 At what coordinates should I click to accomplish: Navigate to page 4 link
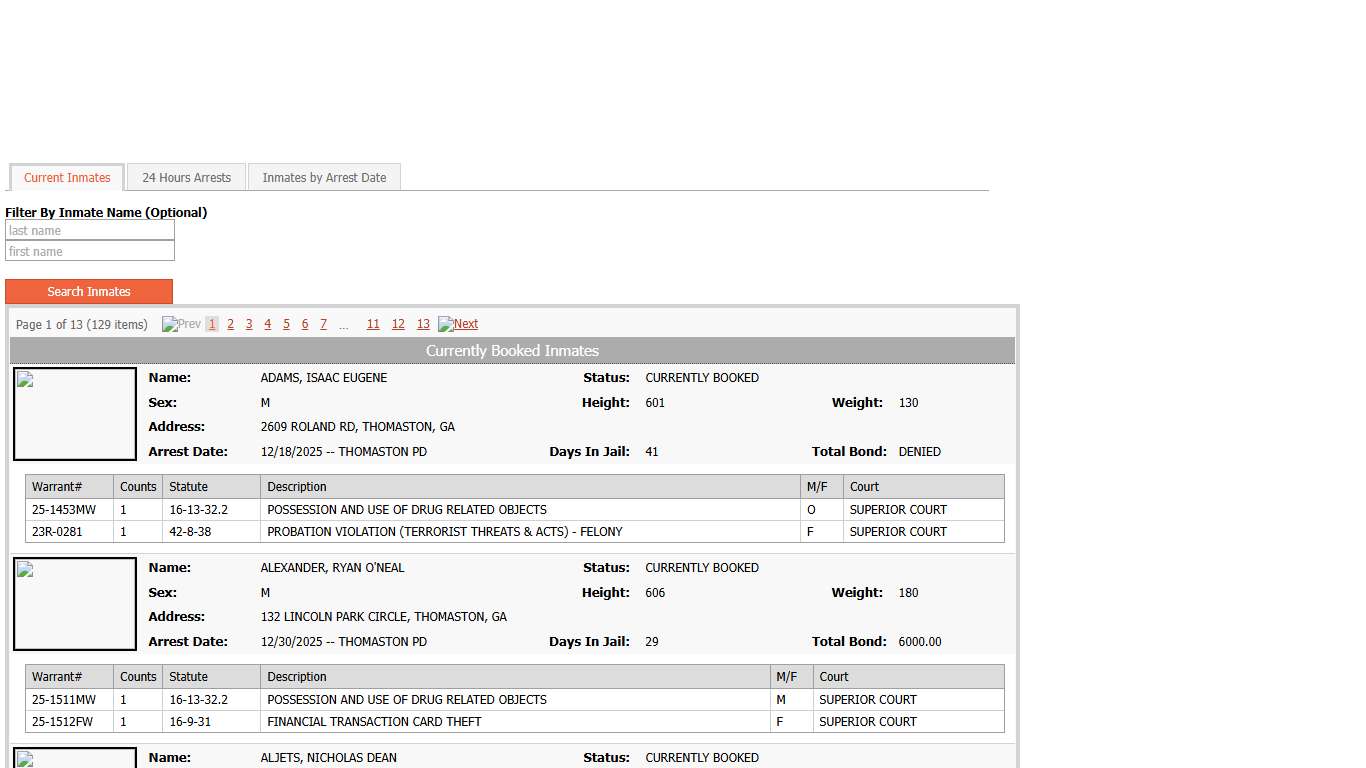(267, 324)
